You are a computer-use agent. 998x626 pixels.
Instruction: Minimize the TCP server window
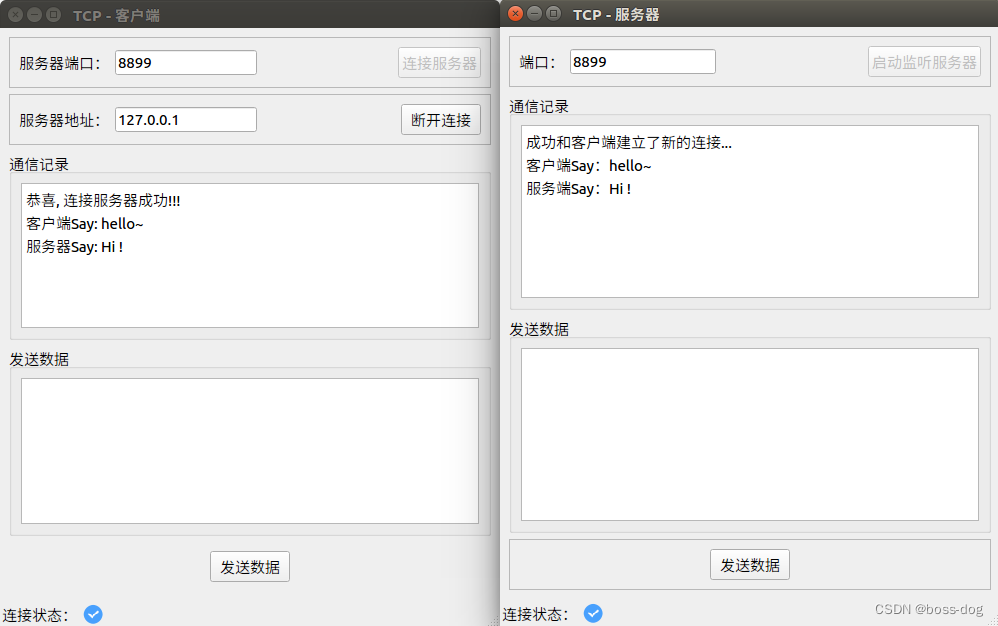coord(535,13)
